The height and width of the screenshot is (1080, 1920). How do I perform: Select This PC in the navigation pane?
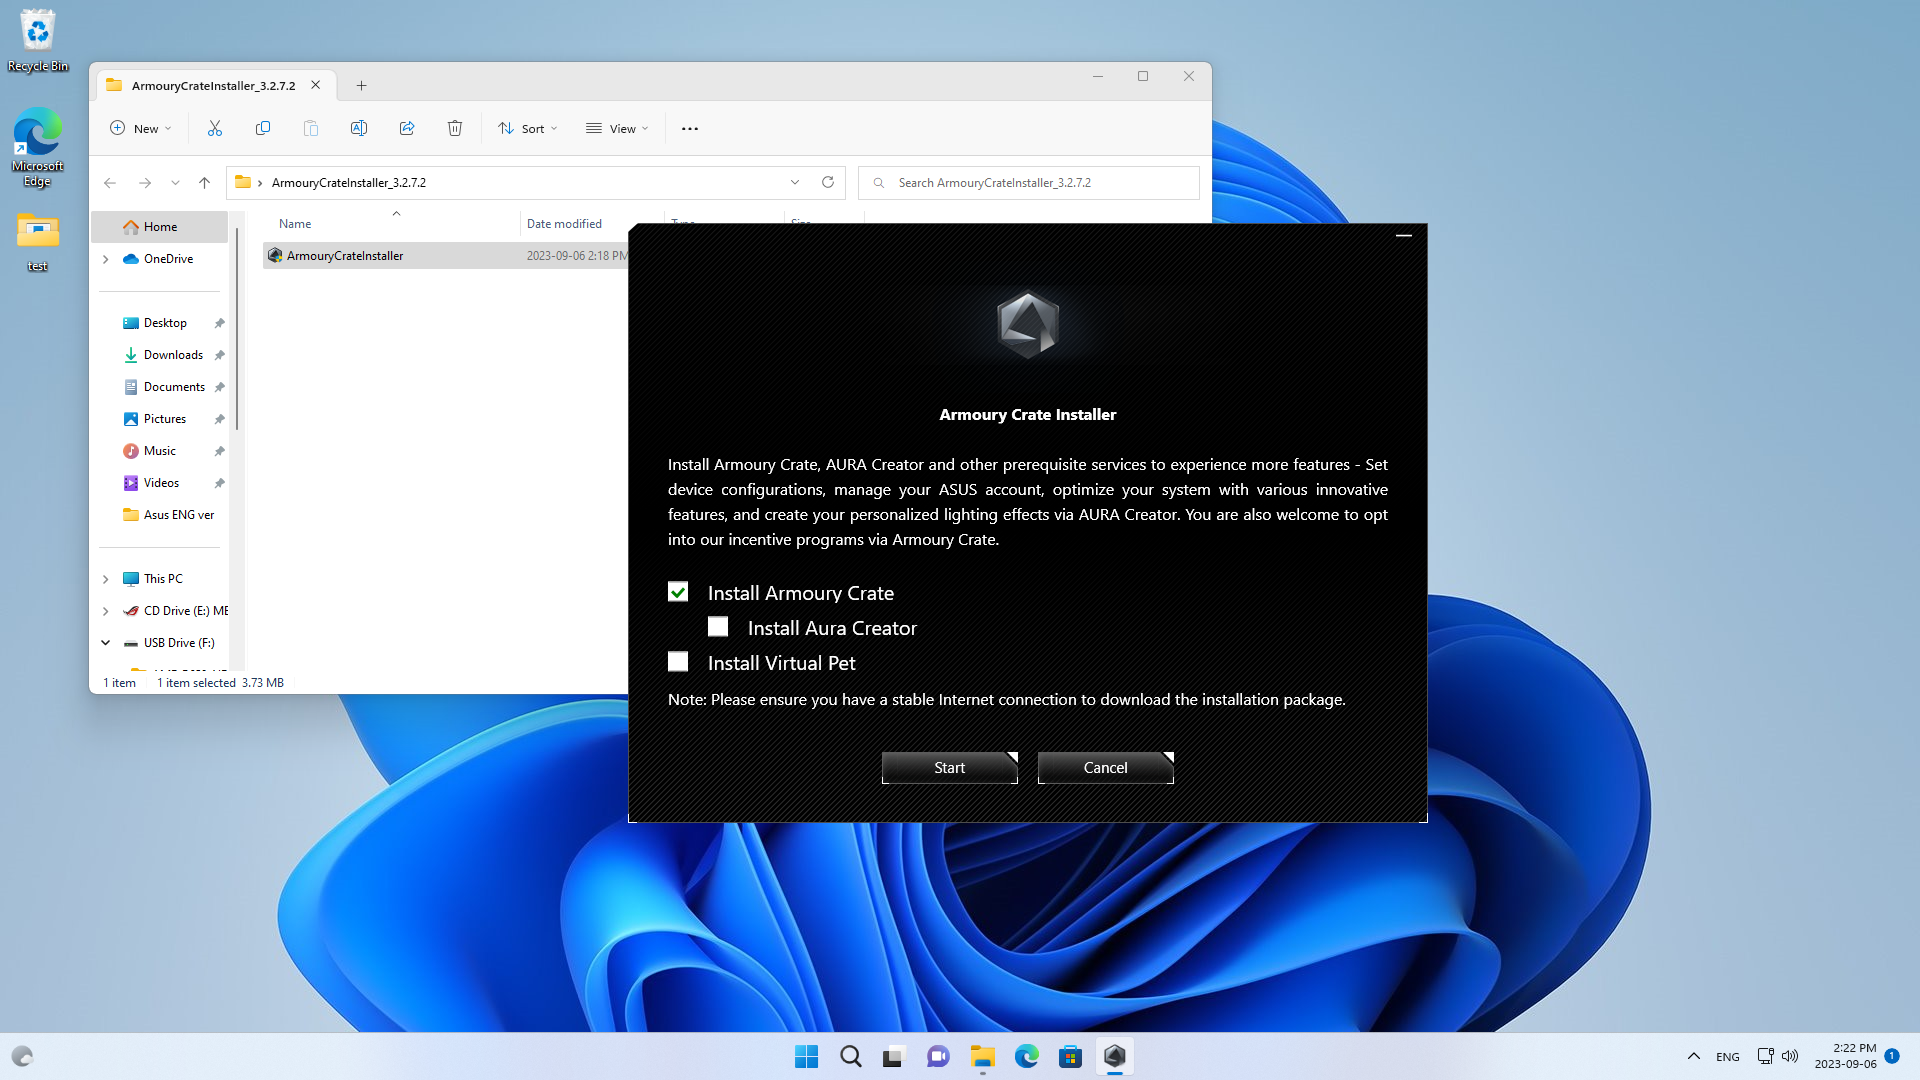[x=163, y=579]
